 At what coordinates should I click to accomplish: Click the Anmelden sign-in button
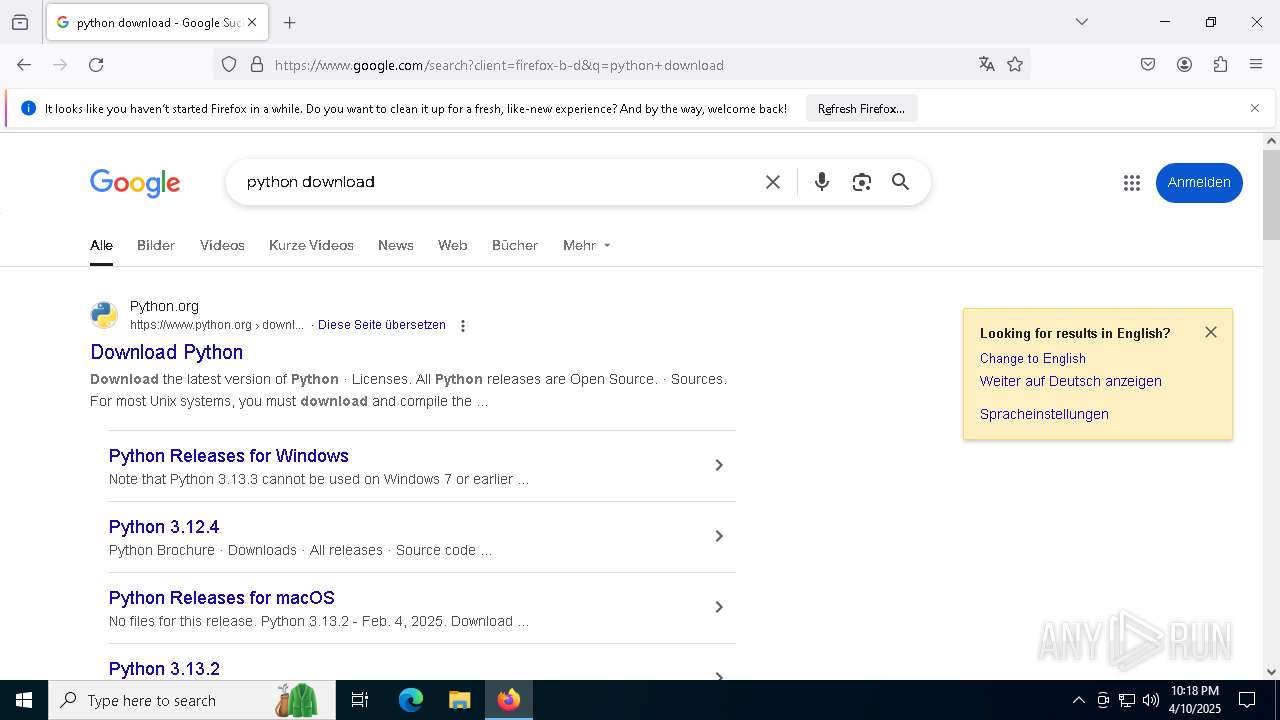pos(1199,183)
